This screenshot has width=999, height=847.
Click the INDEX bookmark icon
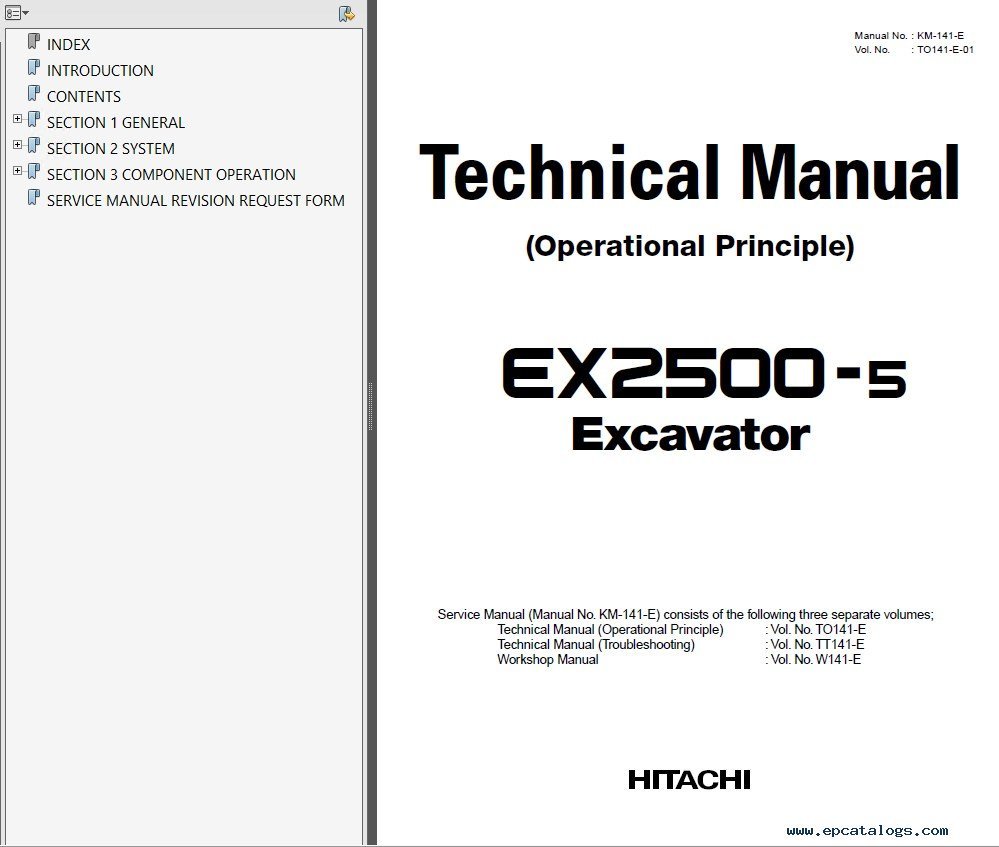(x=34, y=42)
